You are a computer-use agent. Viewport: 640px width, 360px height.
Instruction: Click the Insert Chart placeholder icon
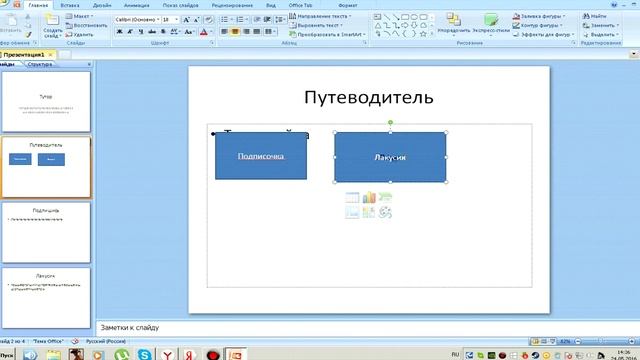[x=369, y=198]
